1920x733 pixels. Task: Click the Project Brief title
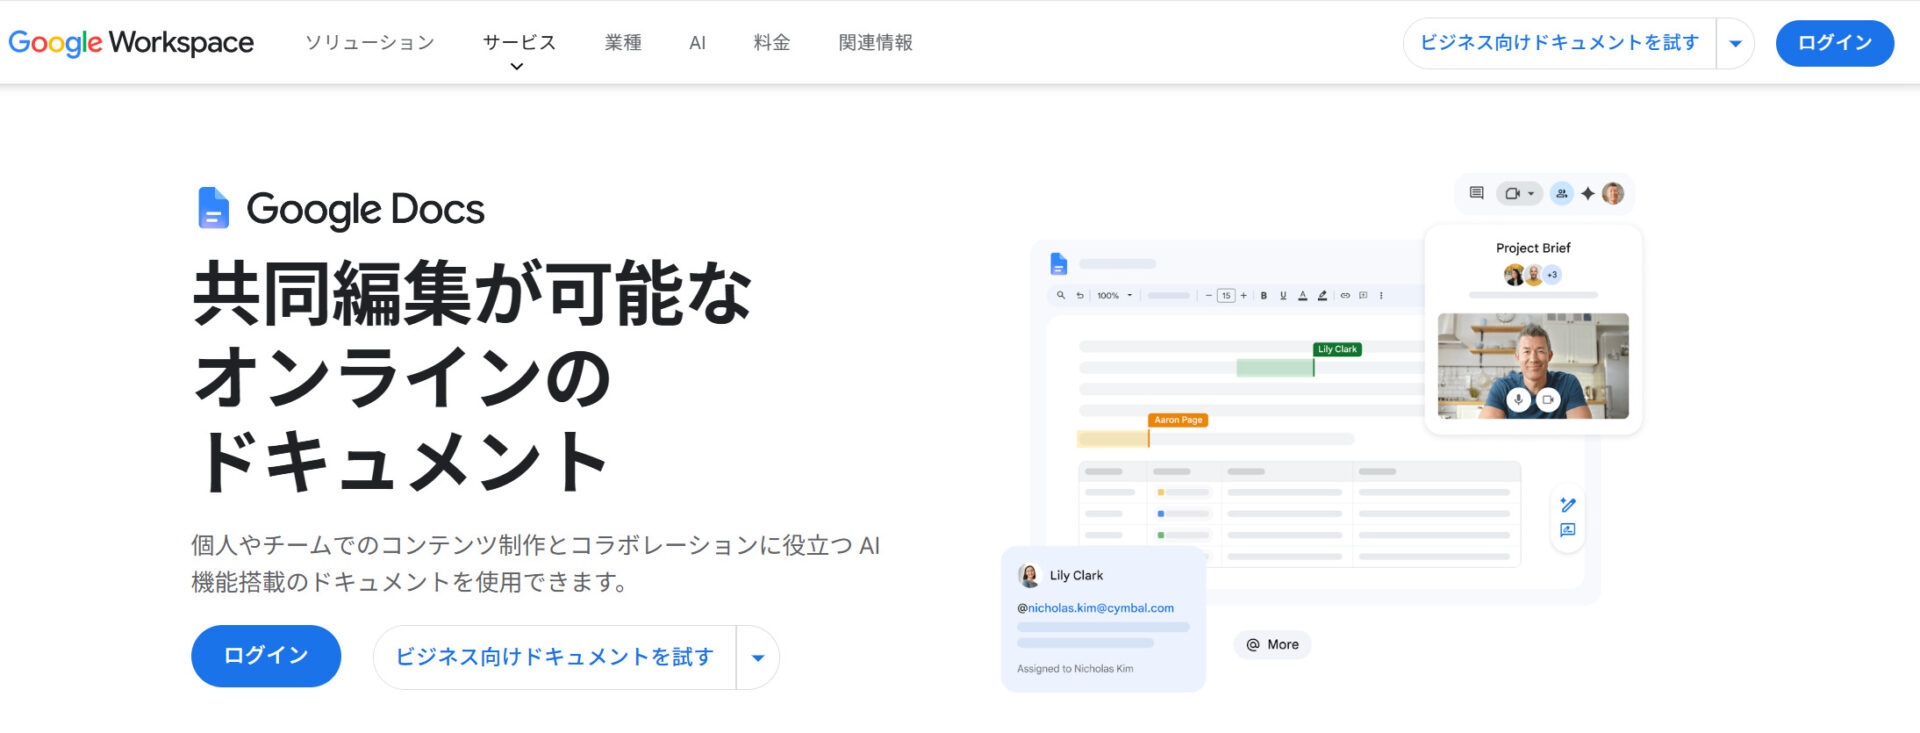pos(1533,248)
